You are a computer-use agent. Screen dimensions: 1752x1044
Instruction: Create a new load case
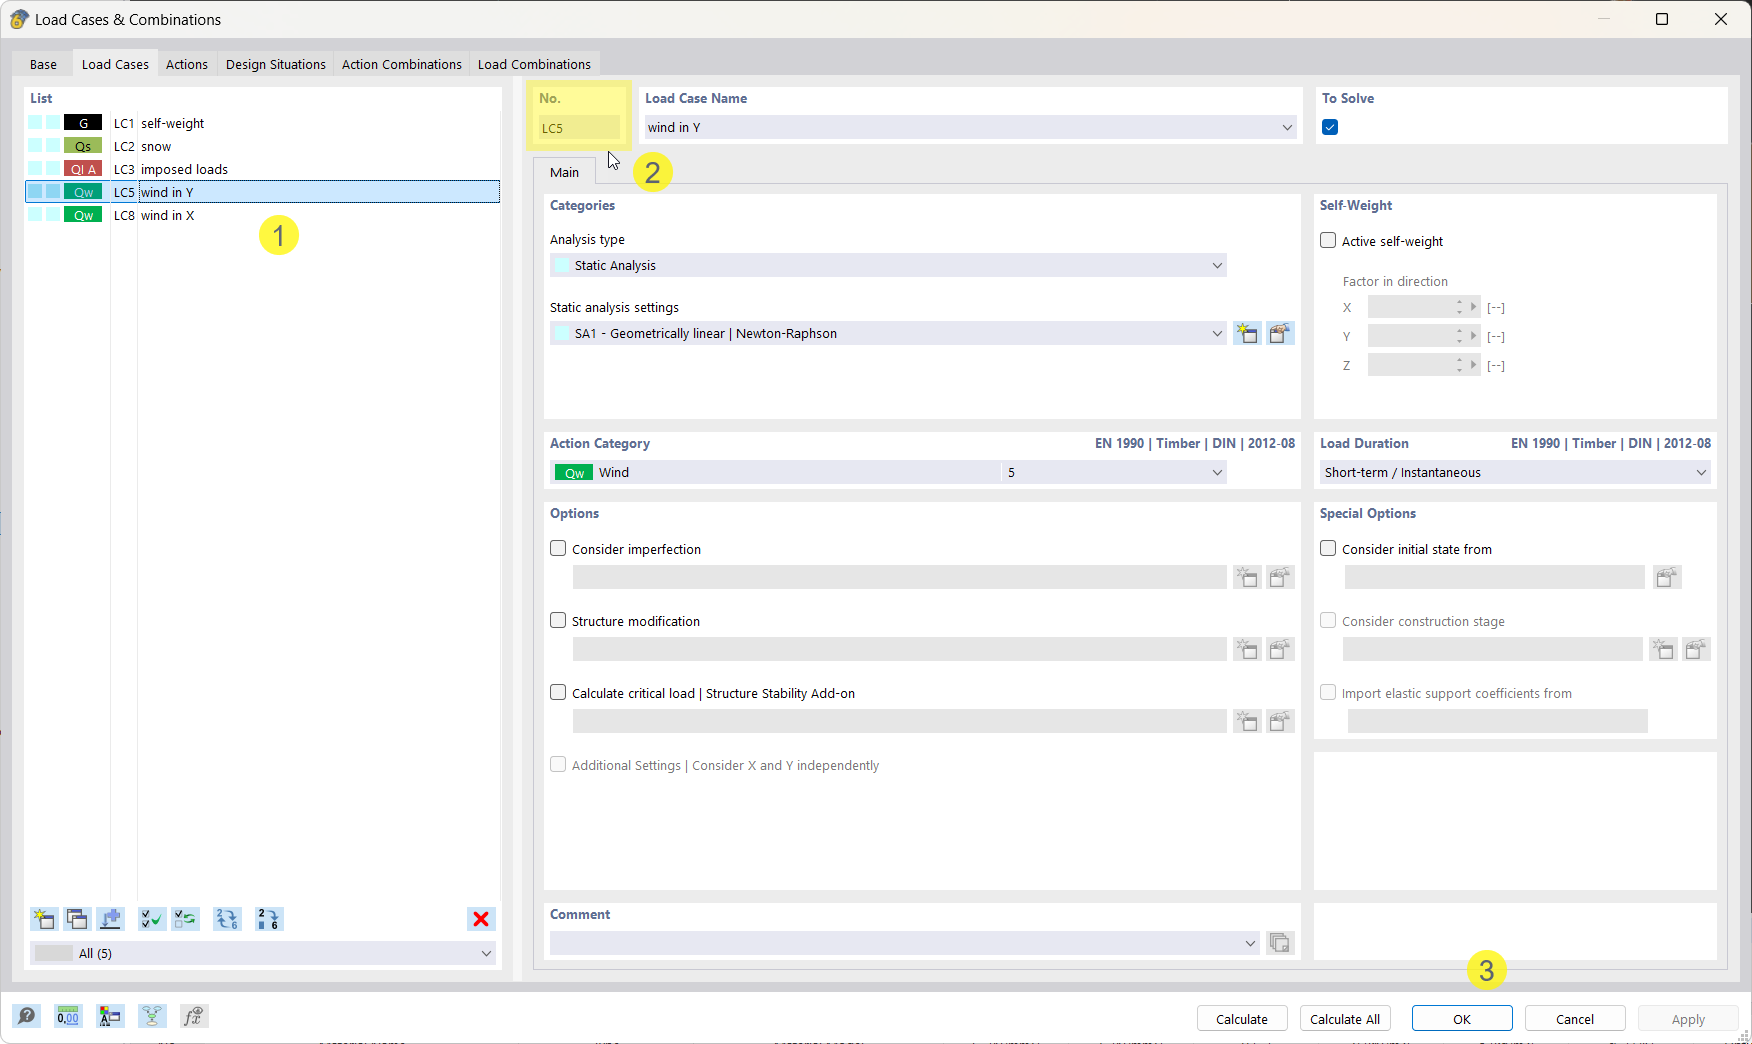[x=43, y=919]
